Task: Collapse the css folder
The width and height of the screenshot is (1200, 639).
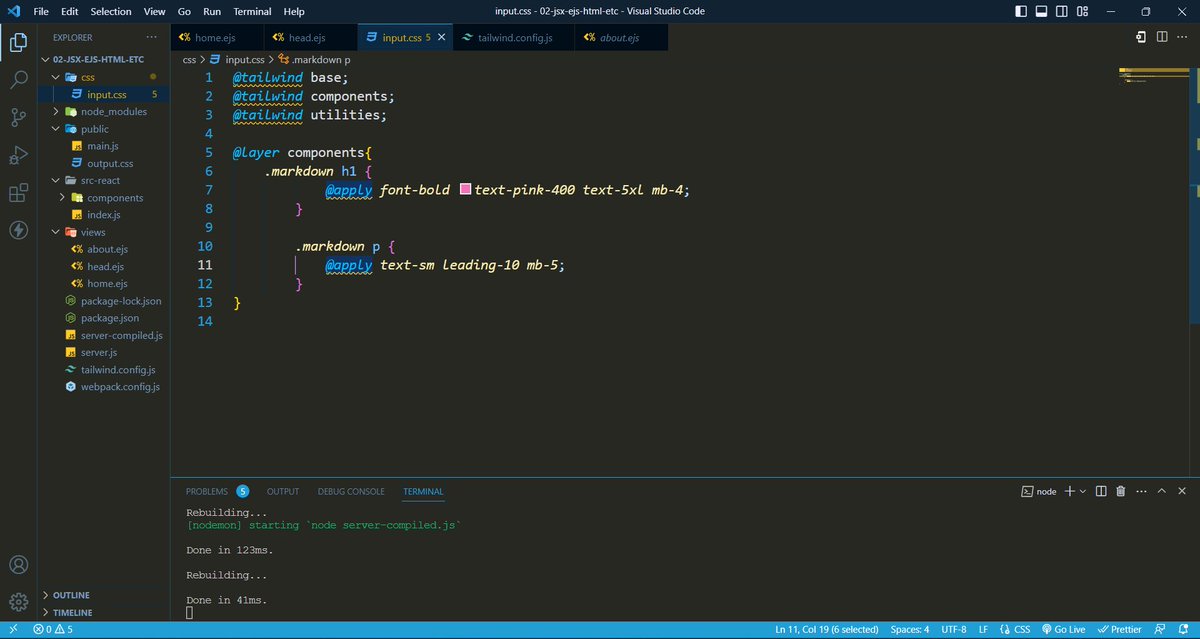Action: click(x=104, y=77)
